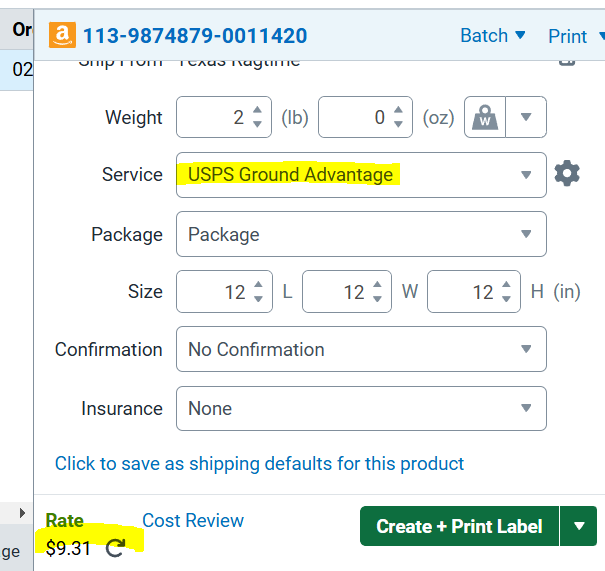Click save as shipping defaults link

click(259, 464)
